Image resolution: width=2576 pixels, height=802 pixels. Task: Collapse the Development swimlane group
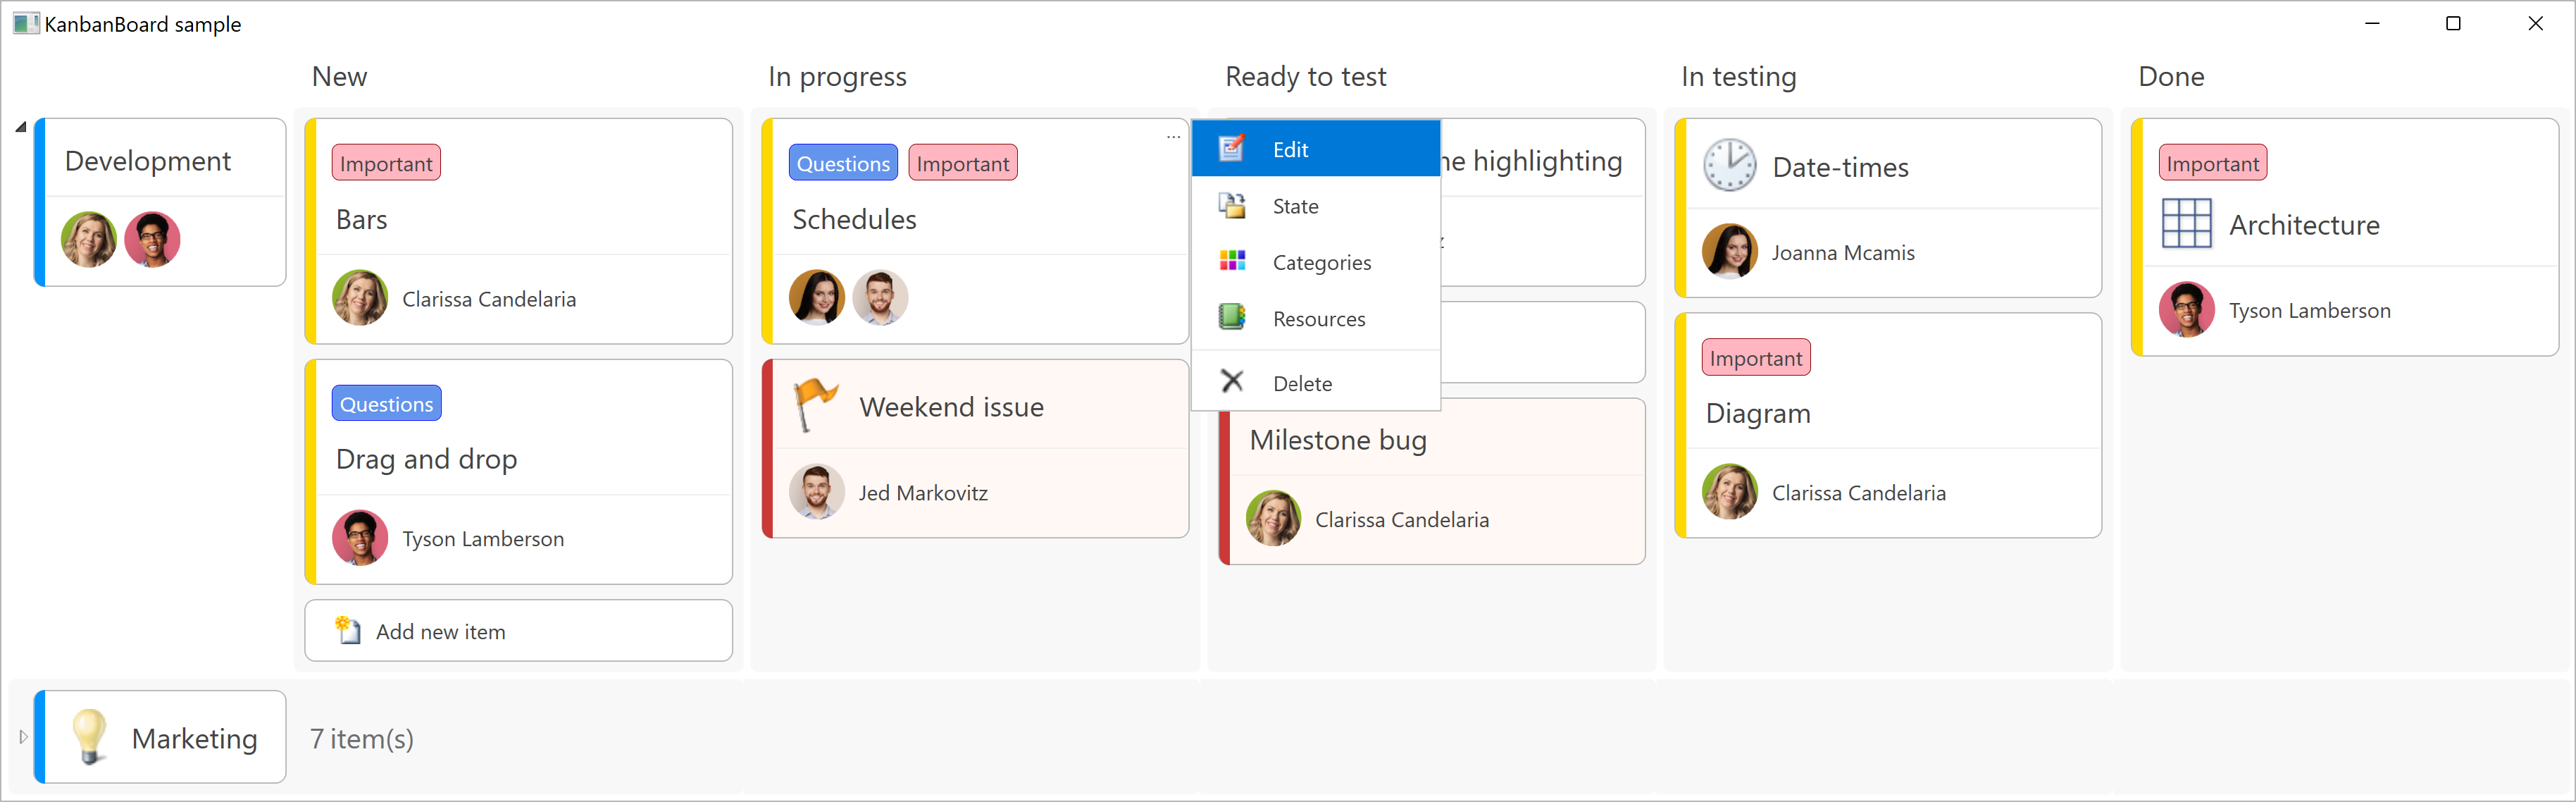(x=21, y=127)
